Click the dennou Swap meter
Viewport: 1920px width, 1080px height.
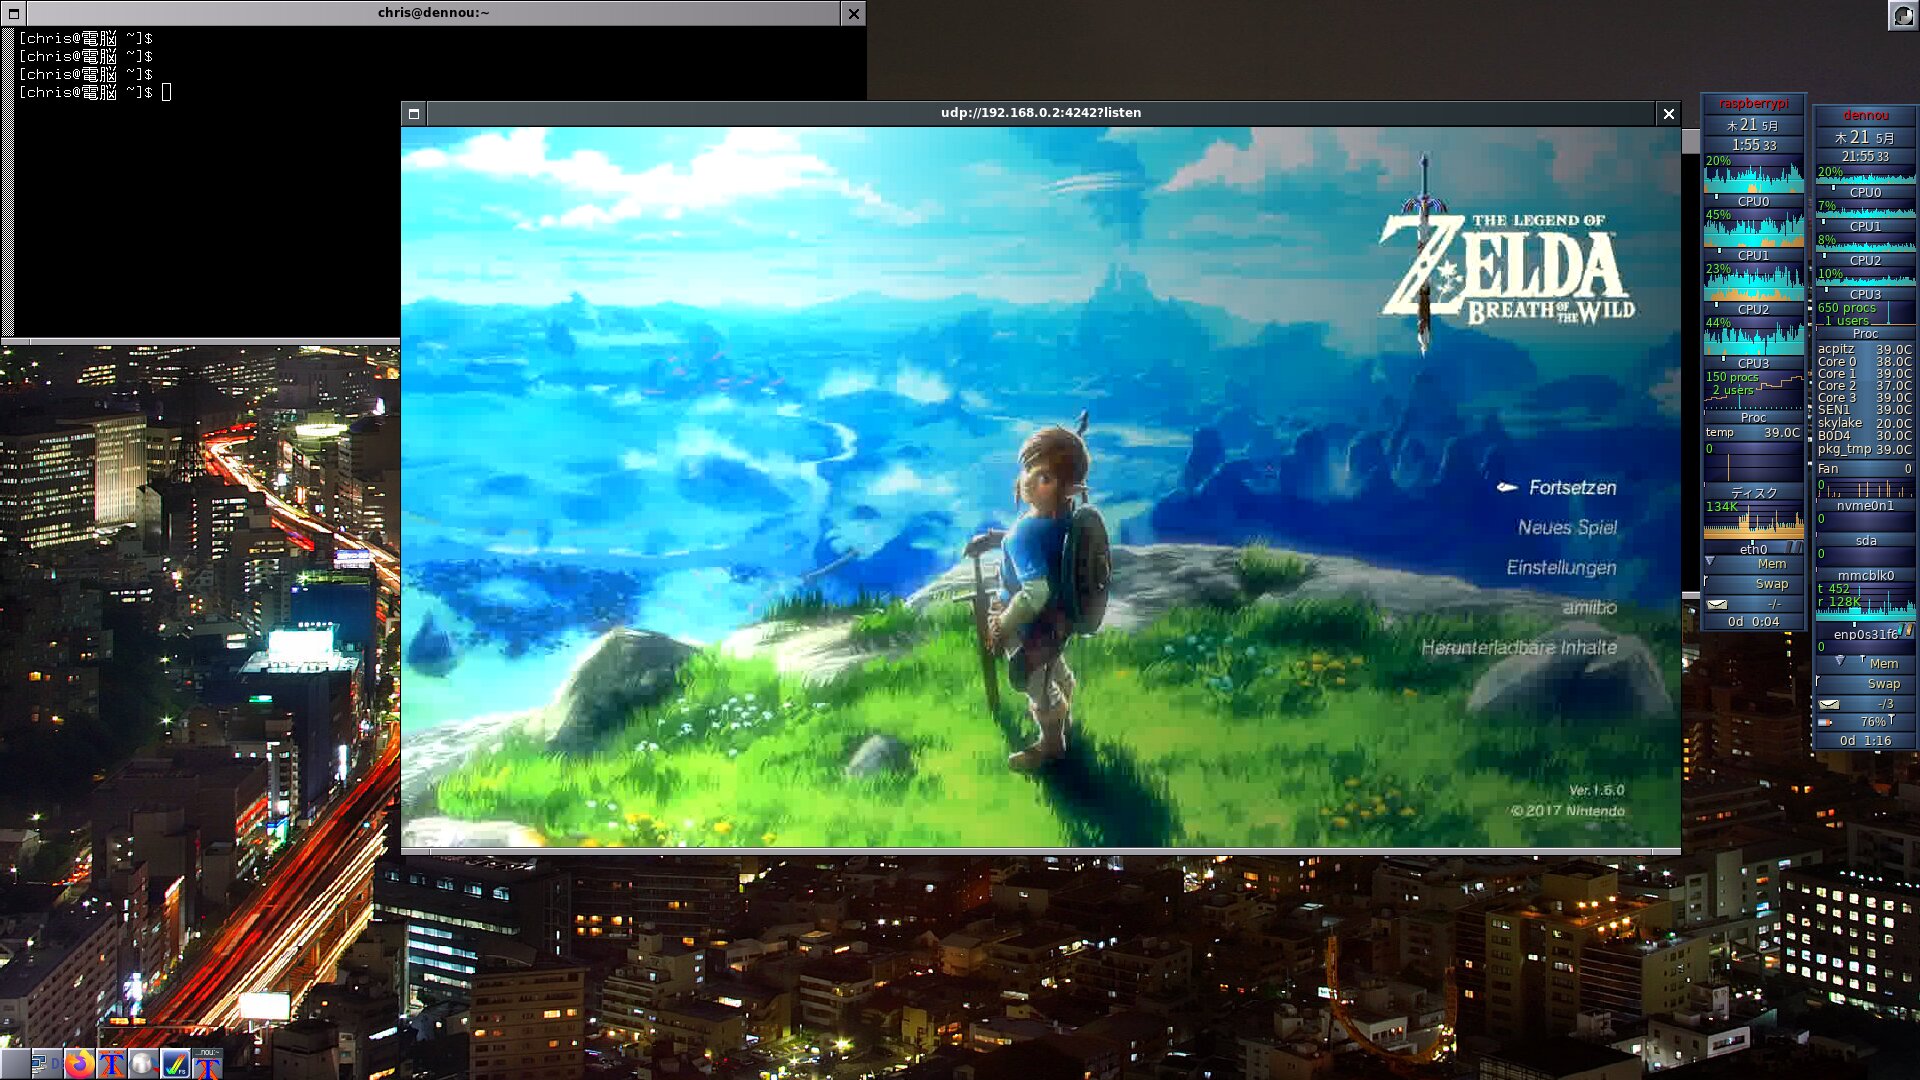[1866, 684]
